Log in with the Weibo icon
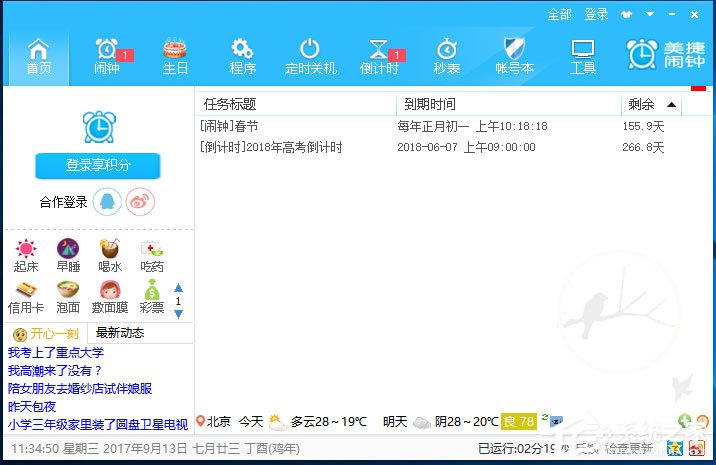Viewport: 716px width, 465px height. [140, 201]
